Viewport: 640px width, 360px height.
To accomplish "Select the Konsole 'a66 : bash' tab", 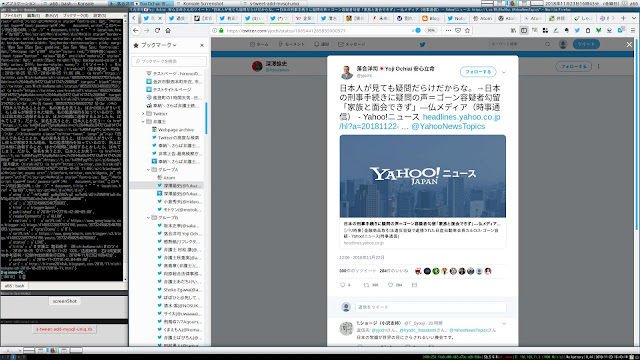I will click(15, 286).
